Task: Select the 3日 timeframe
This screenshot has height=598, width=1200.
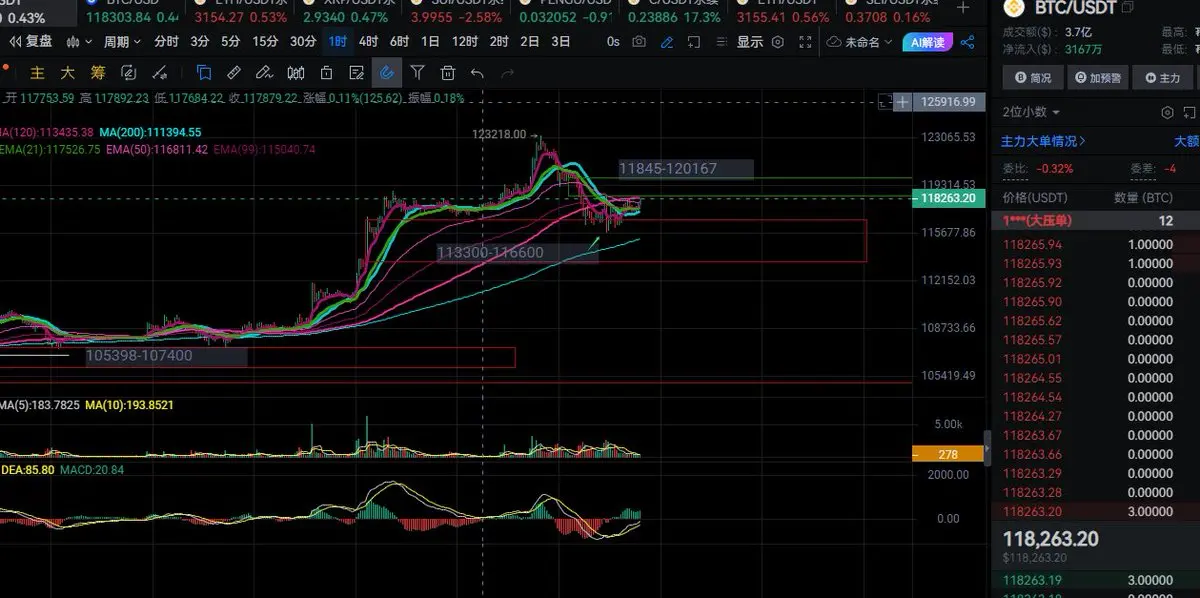Action: click(561, 42)
